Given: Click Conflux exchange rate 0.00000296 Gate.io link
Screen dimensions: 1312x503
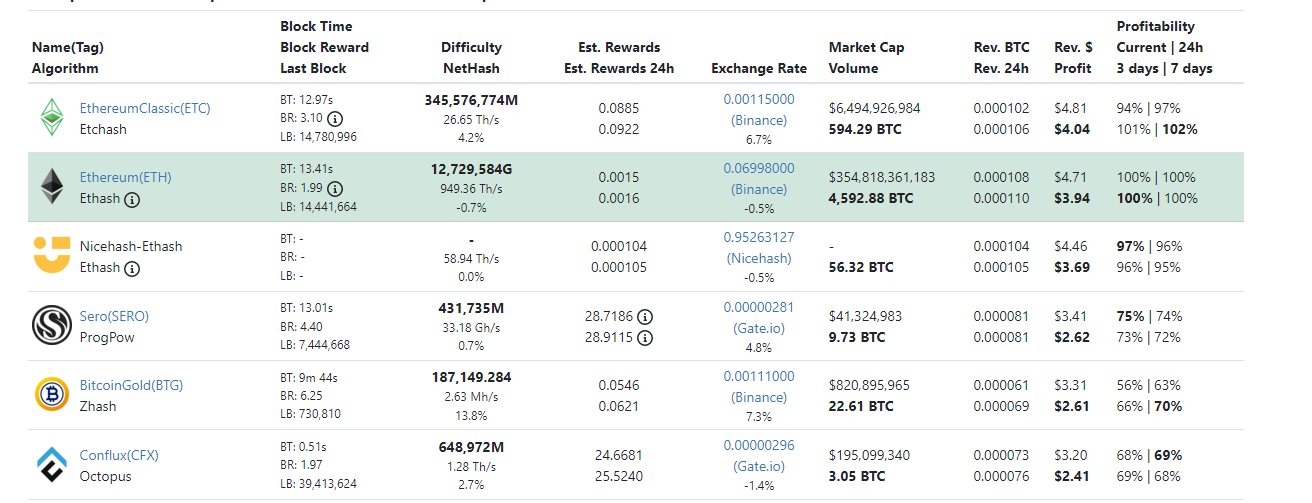Looking at the screenshot, I should pyautogui.click(x=759, y=456).
